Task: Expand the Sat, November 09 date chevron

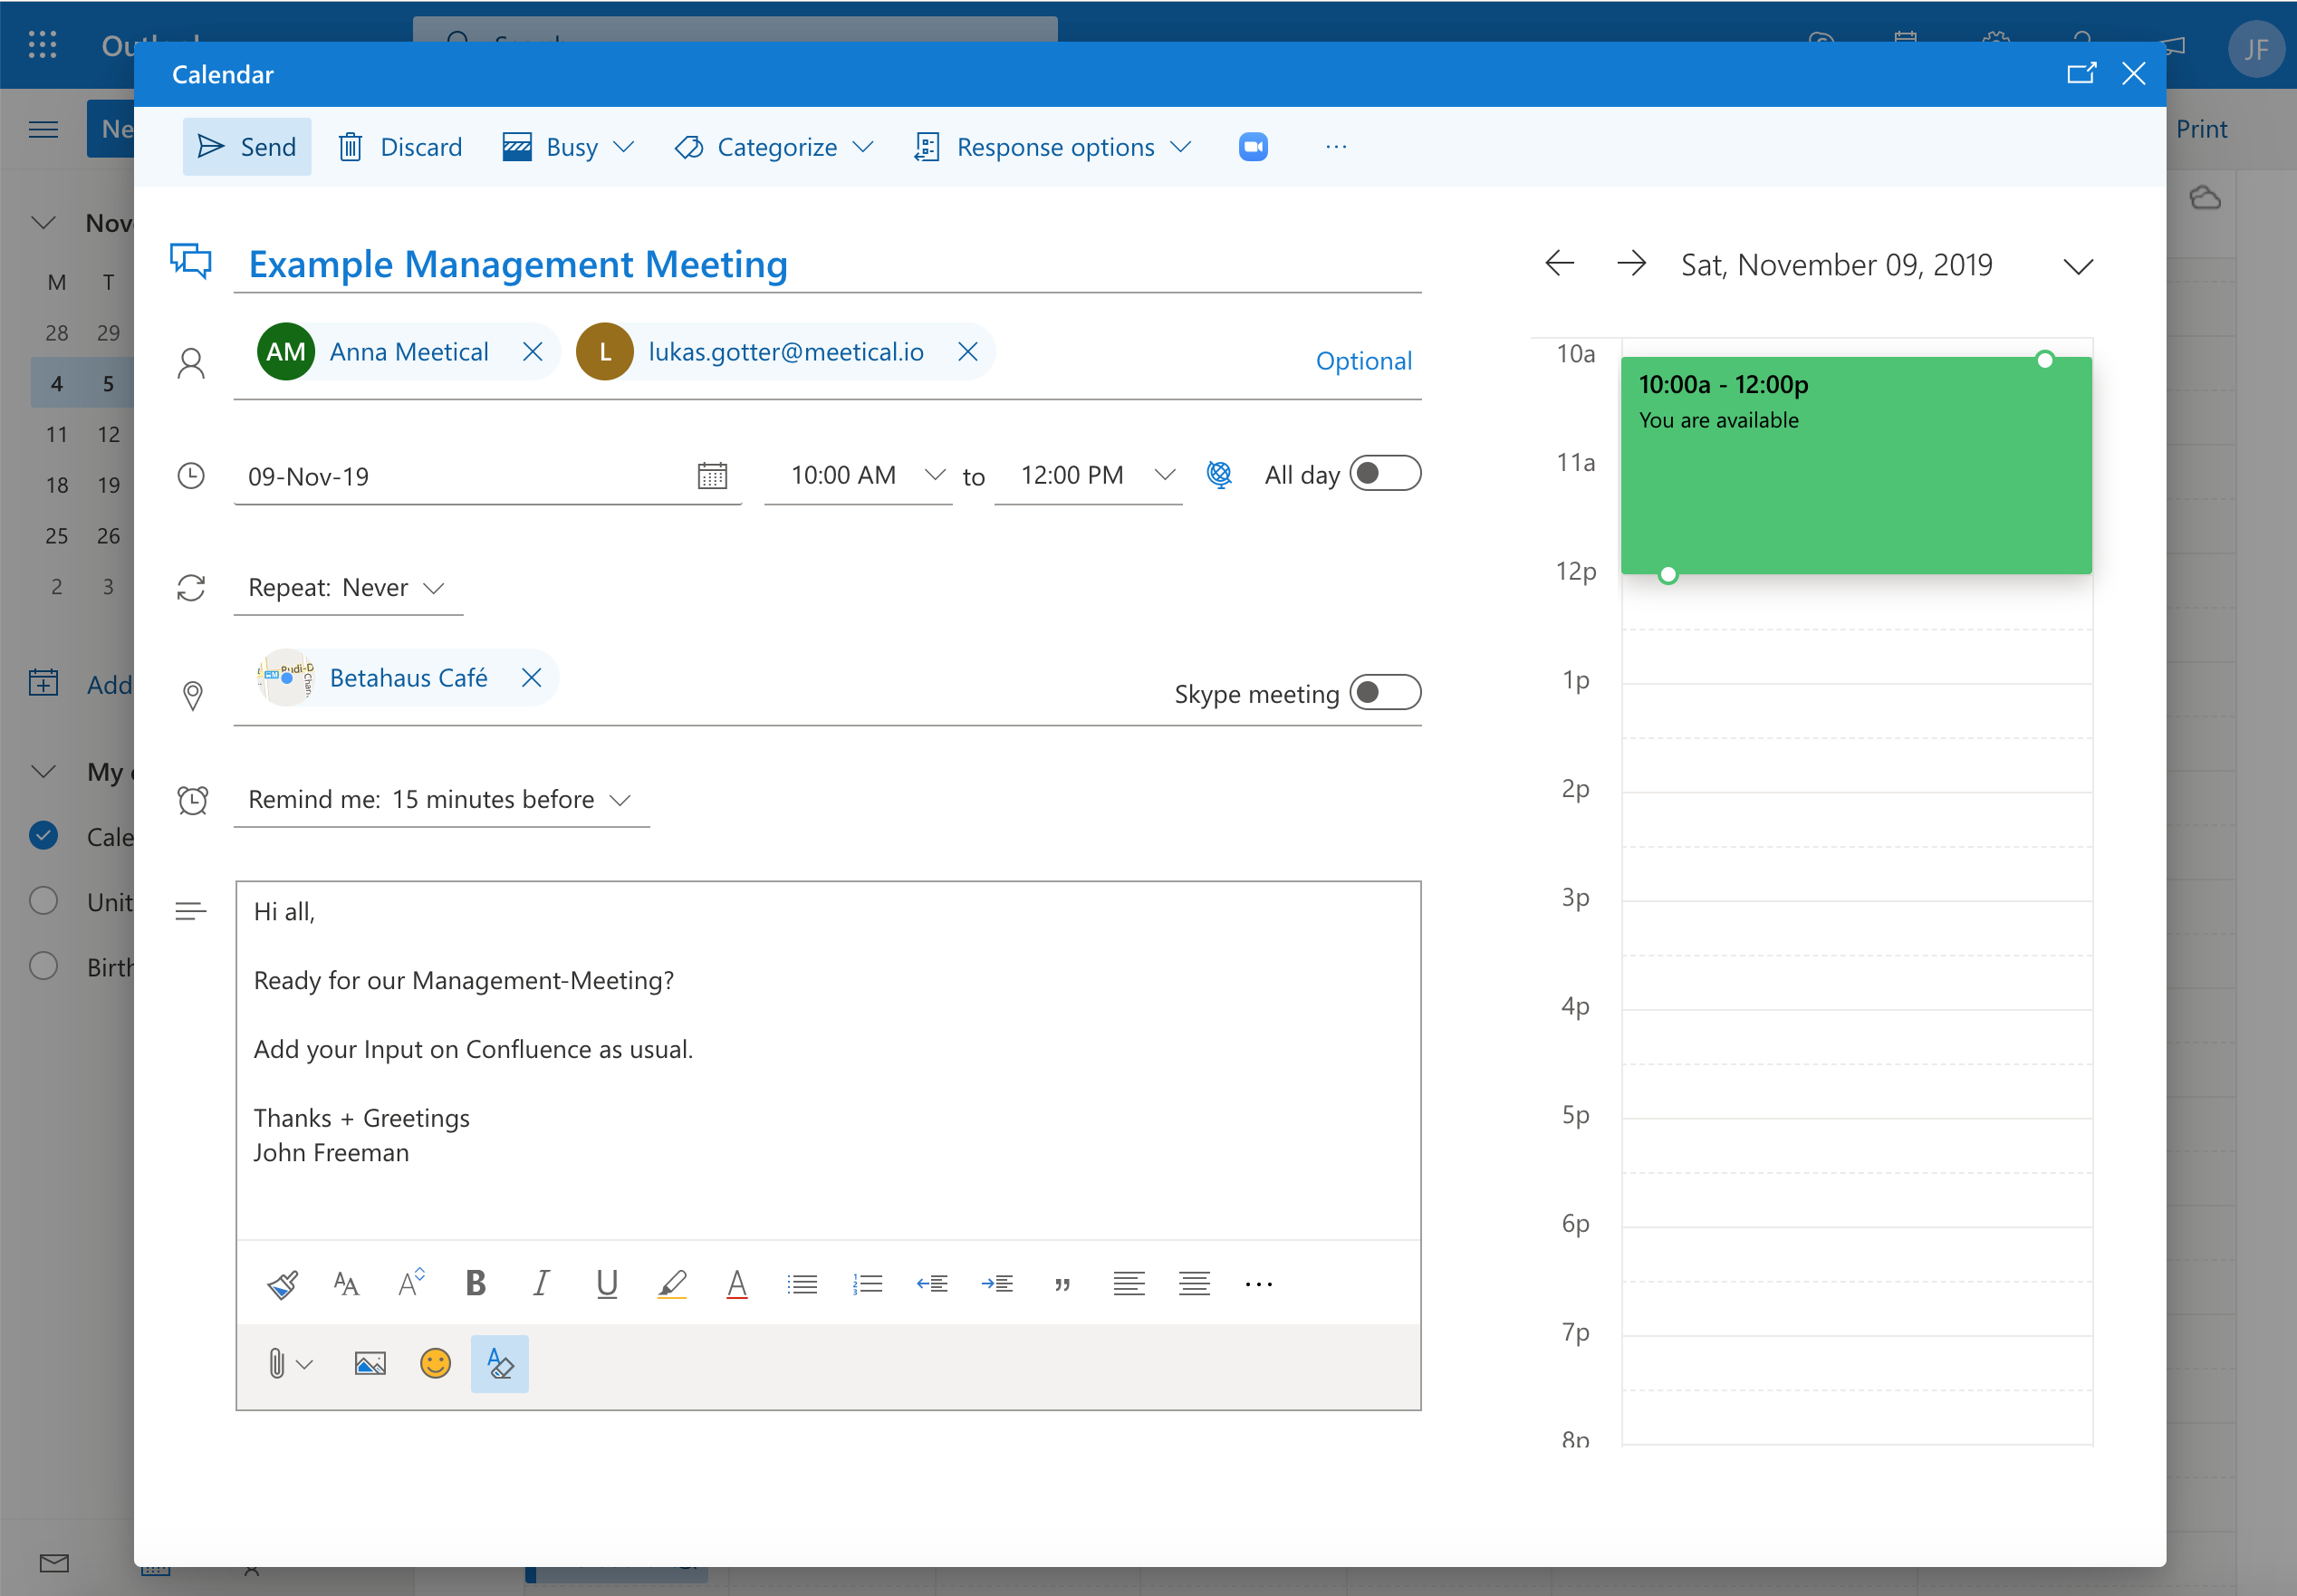Action: tap(2078, 267)
